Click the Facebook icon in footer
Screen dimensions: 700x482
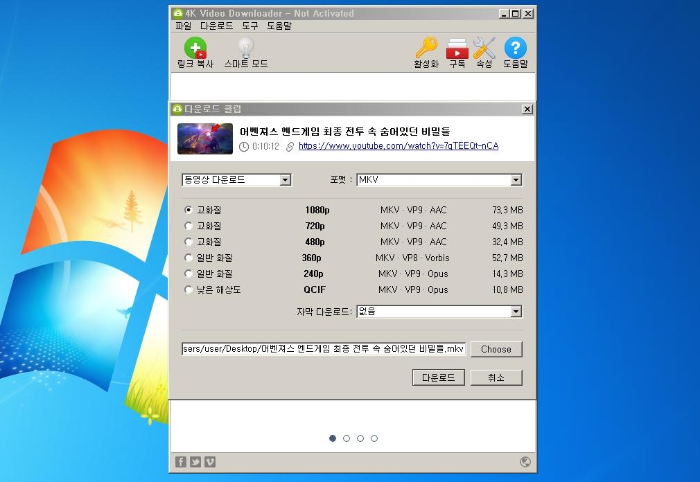point(180,462)
